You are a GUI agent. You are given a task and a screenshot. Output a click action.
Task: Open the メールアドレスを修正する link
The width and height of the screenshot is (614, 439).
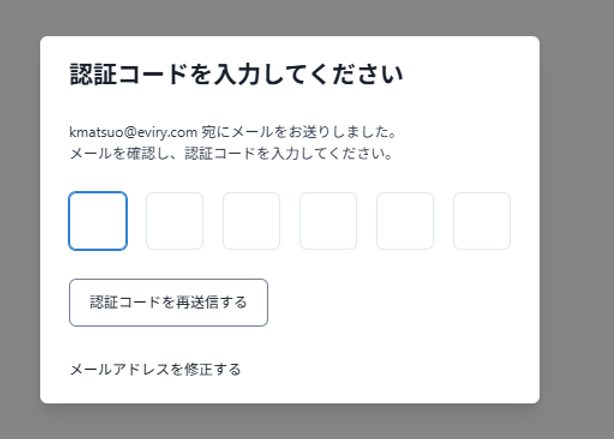pyautogui.click(x=155, y=369)
